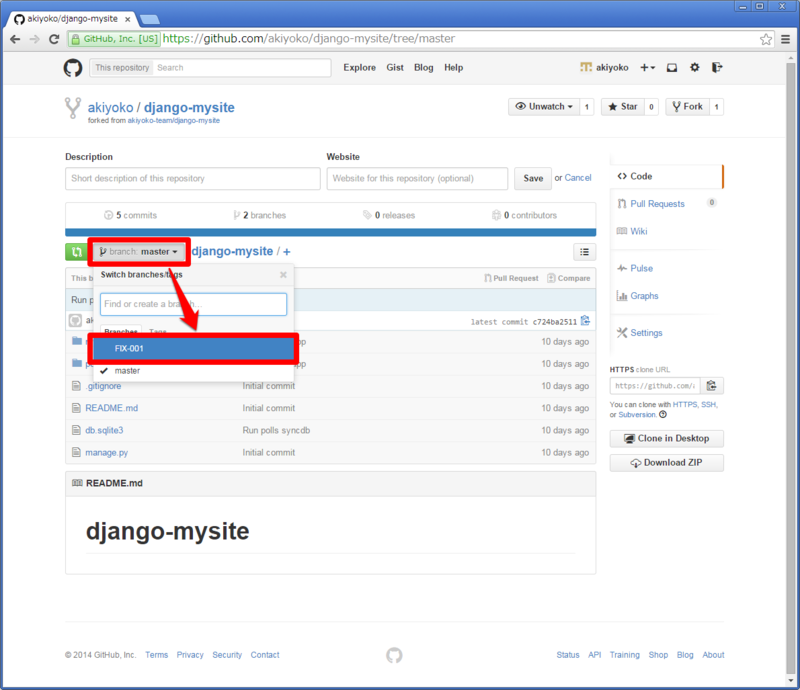Click the green compare and review button
This screenshot has width=800, height=690.
pyautogui.click(x=77, y=252)
